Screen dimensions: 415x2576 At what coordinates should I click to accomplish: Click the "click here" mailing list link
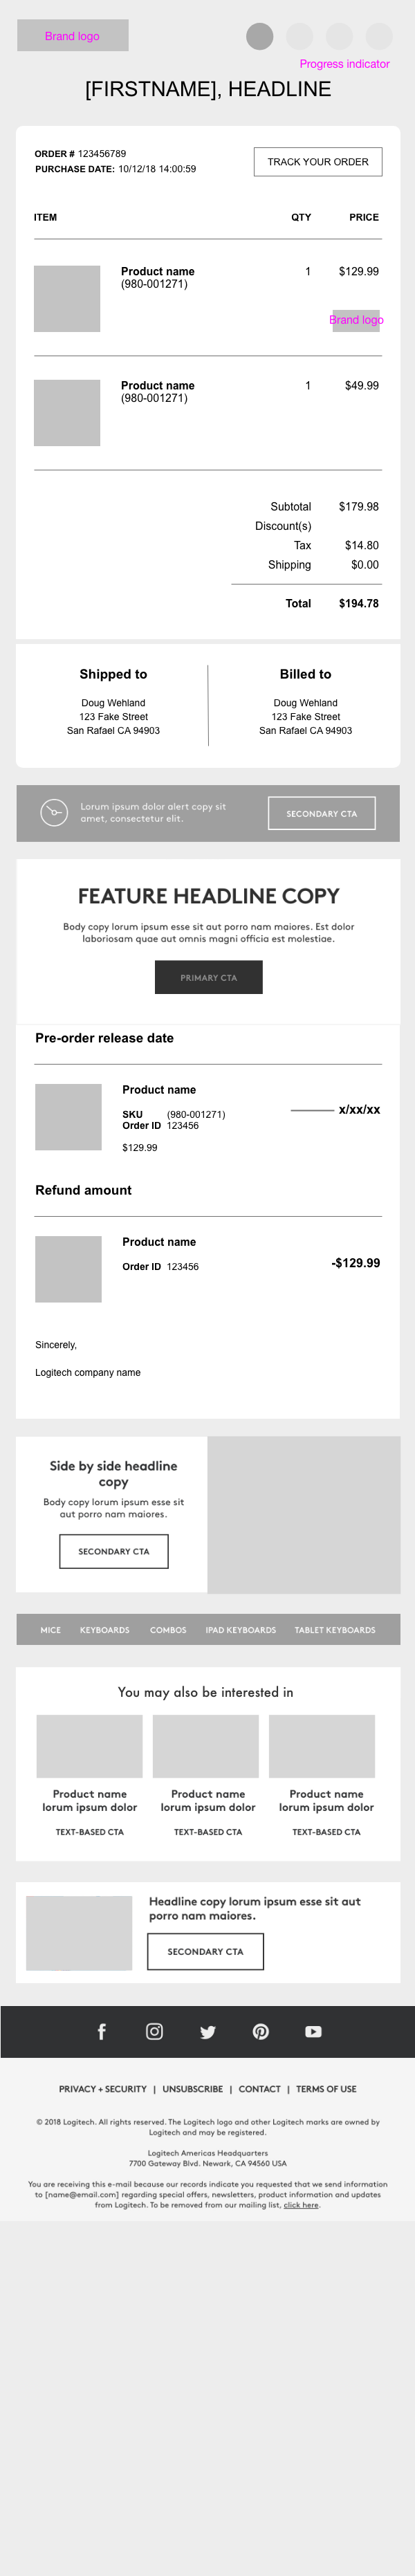click(x=301, y=2205)
